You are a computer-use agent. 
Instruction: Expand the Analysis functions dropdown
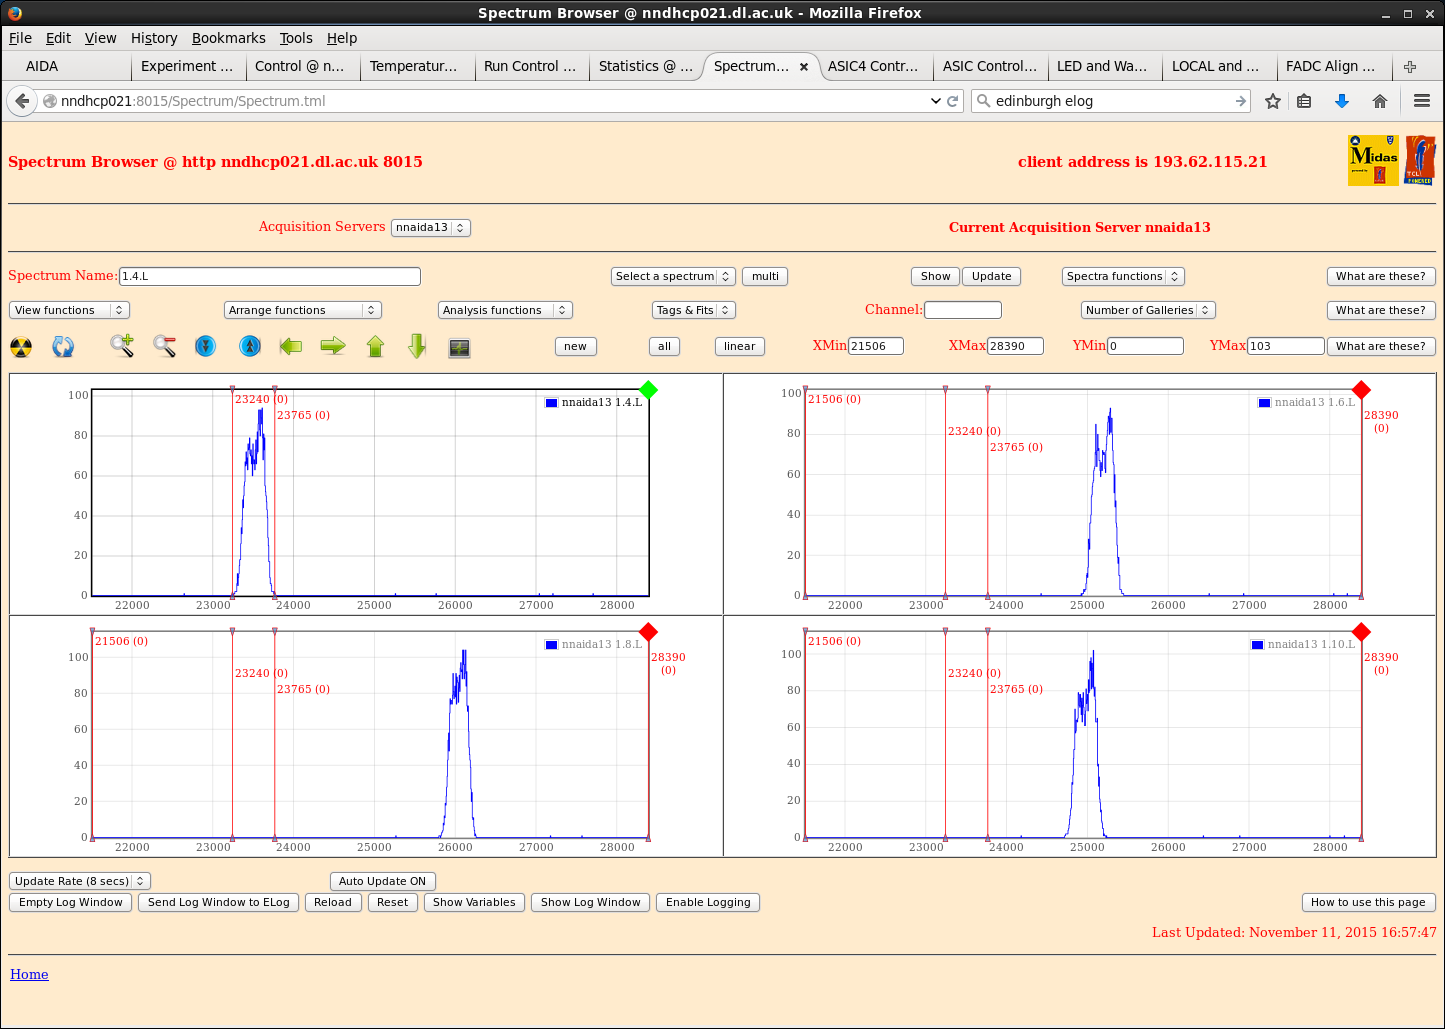pos(504,310)
